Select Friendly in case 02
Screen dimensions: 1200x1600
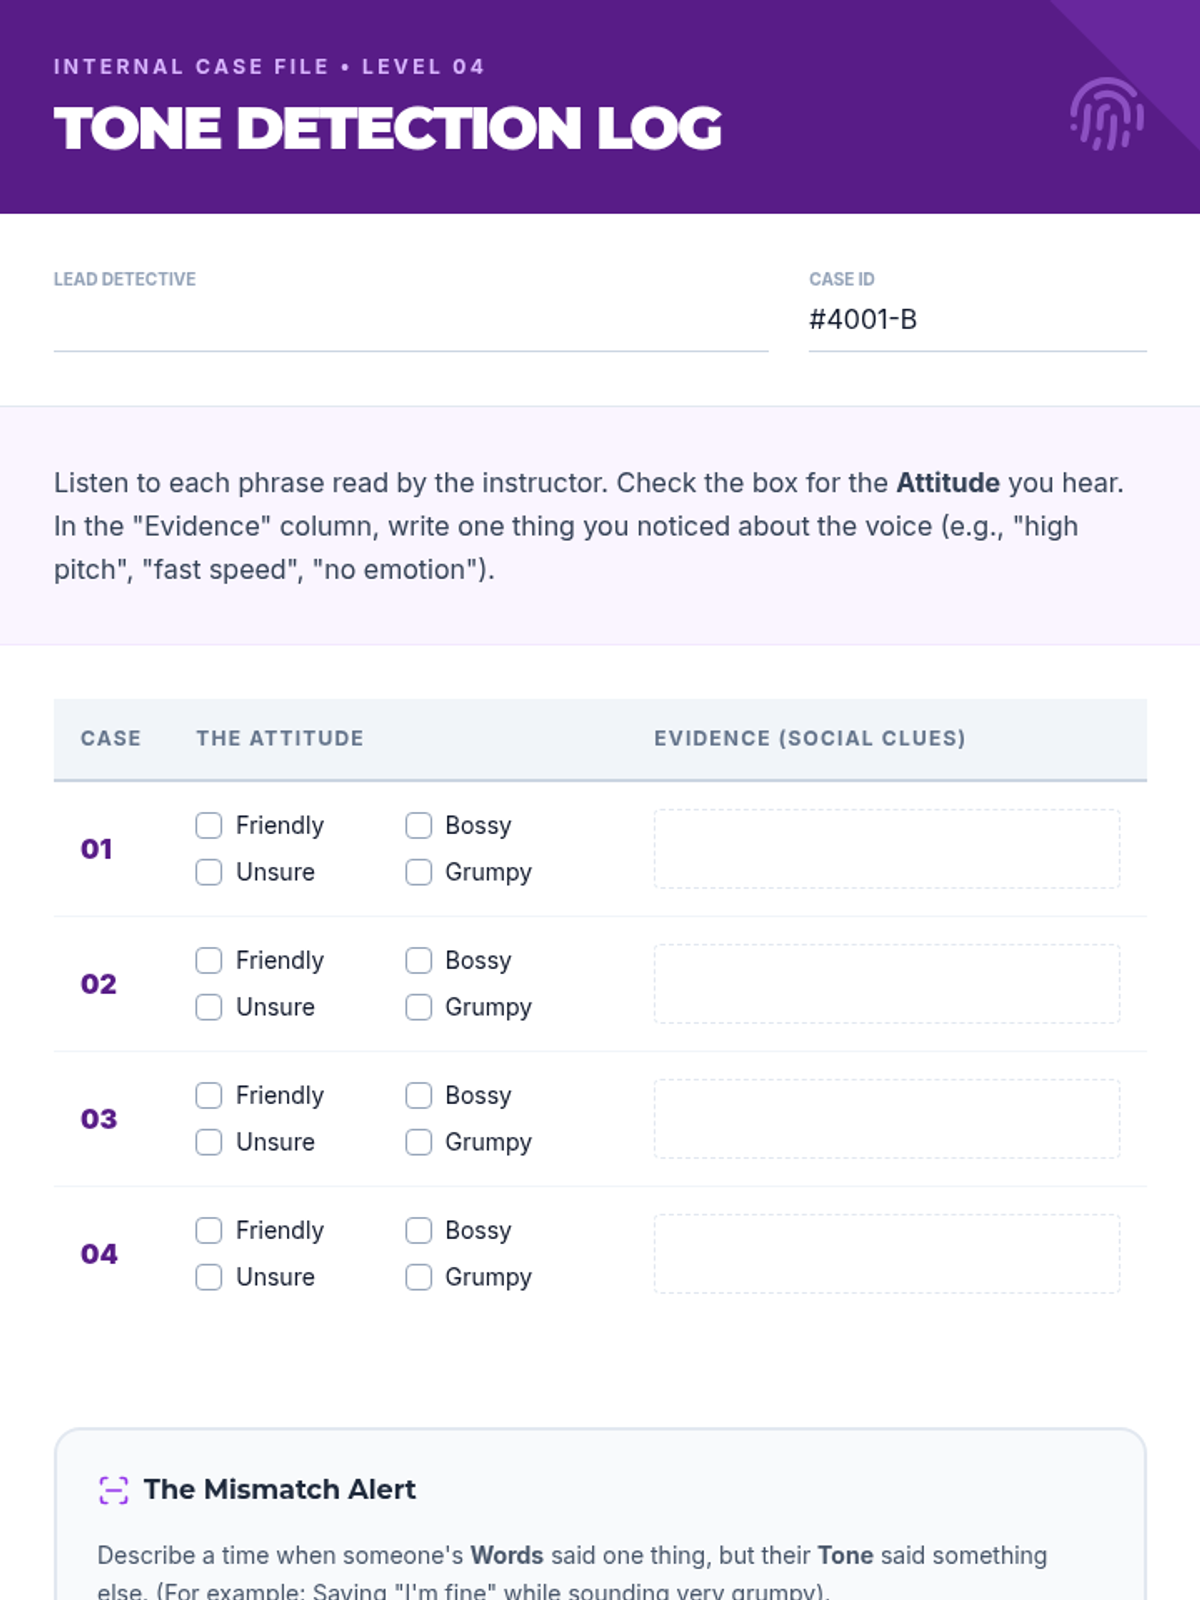pos(209,961)
